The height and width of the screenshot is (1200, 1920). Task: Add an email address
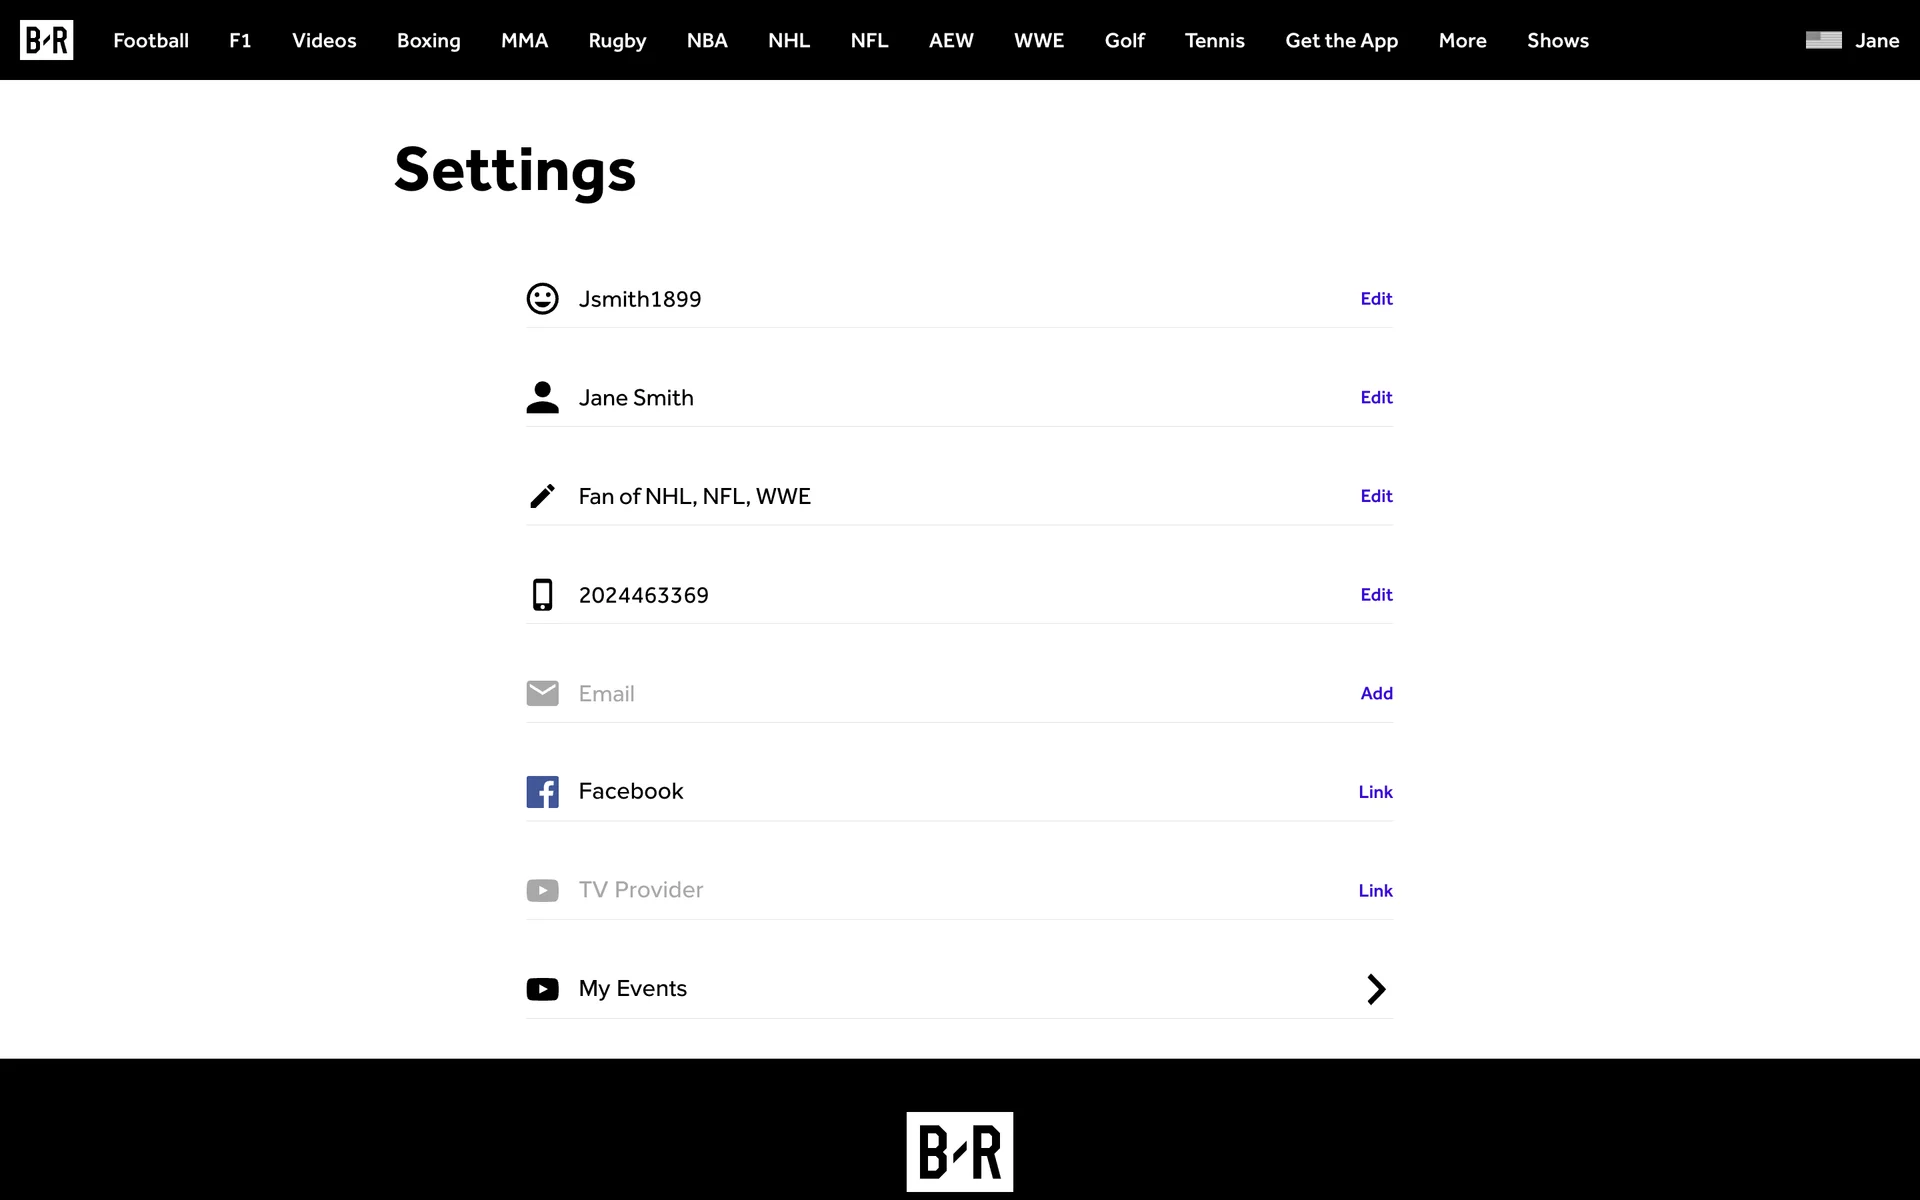click(1376, 693)
